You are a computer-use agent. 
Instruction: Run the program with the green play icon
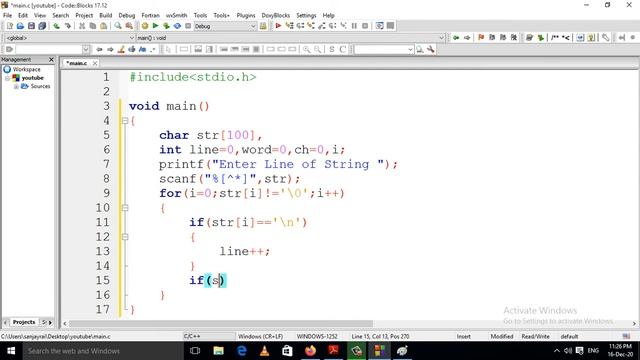click(156, 26)
